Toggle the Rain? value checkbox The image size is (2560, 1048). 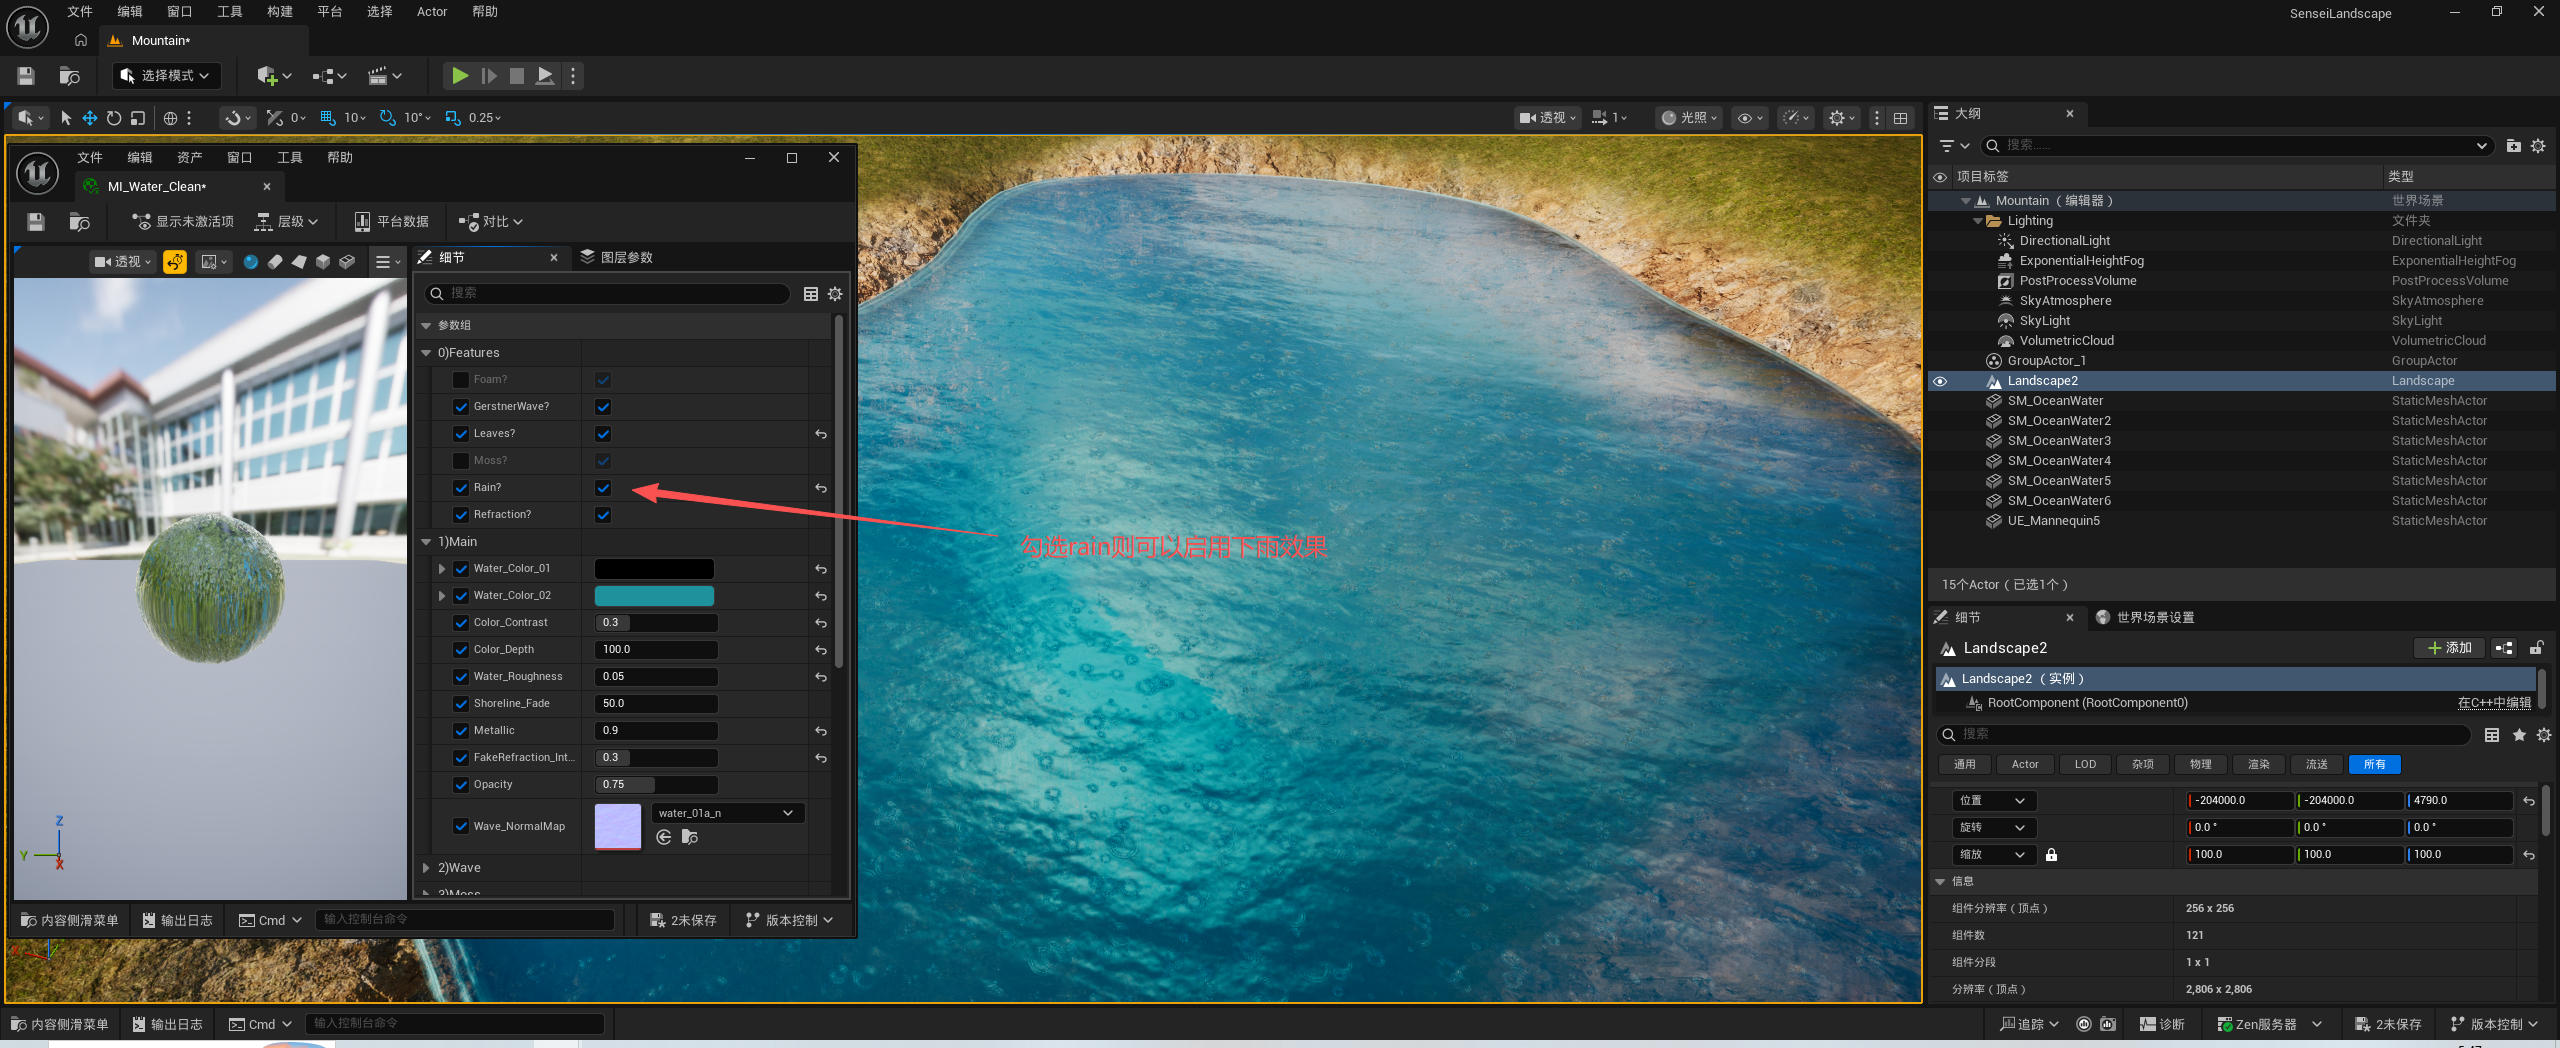603,488
